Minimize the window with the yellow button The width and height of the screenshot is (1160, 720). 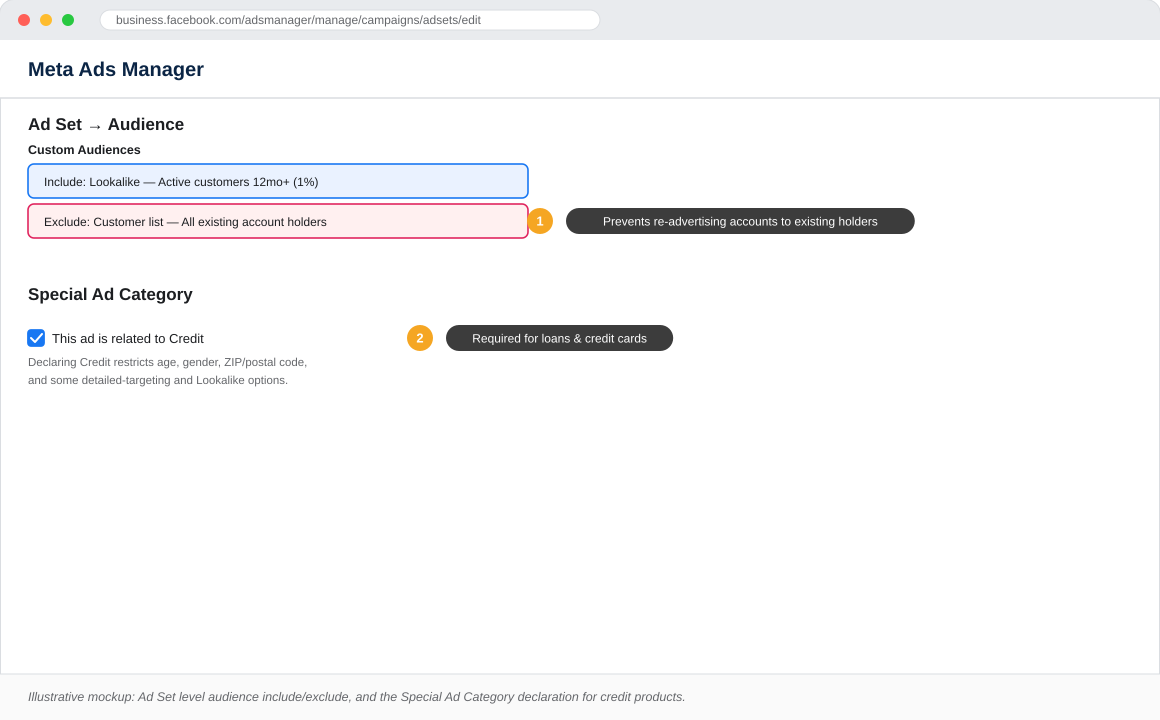point(46,20)
